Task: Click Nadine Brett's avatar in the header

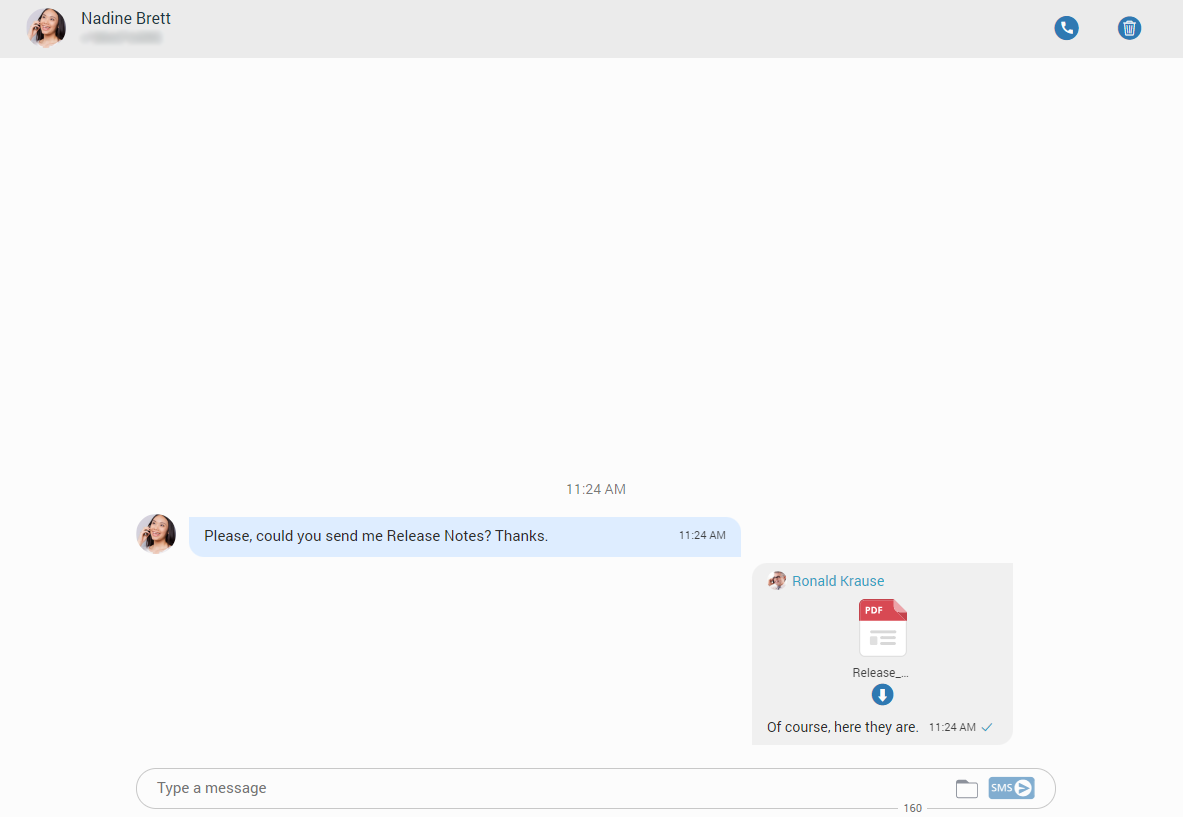Action: pos(46,27)
